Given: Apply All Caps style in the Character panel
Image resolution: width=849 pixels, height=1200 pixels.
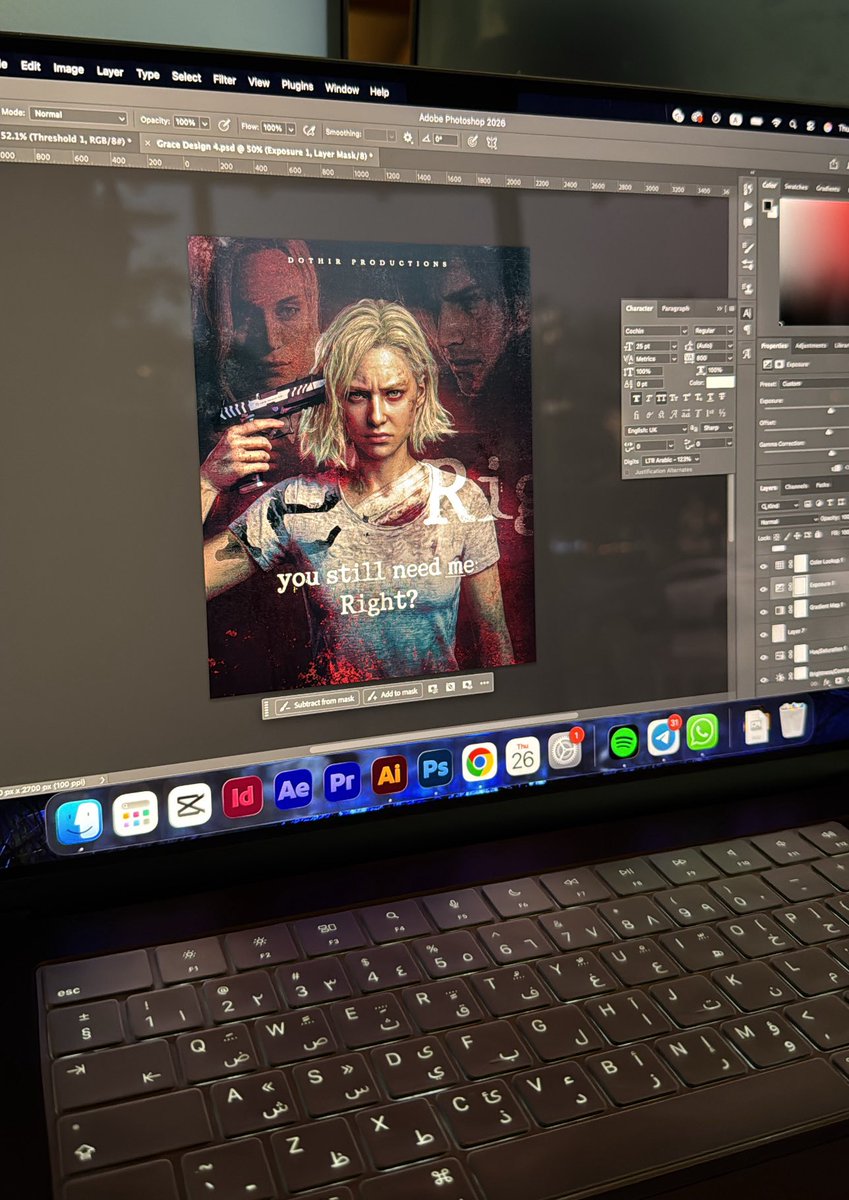Looking at the screenshot, I should coord(661,398).
